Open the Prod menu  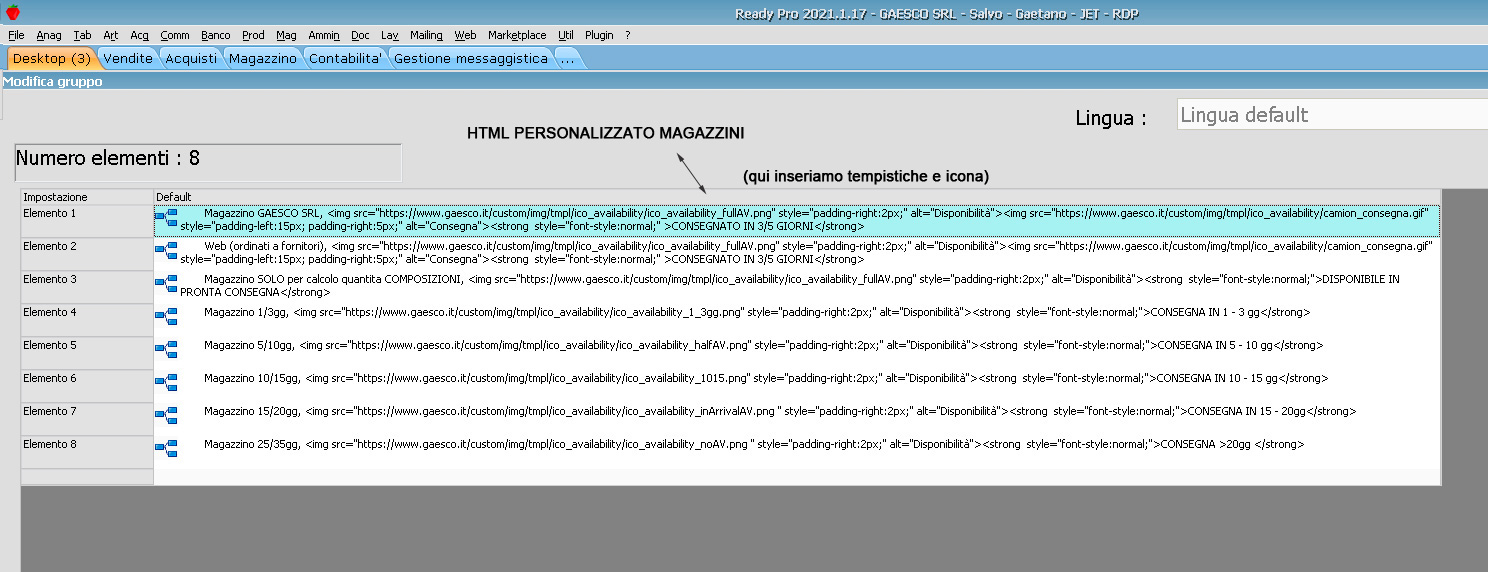point(253,35)
